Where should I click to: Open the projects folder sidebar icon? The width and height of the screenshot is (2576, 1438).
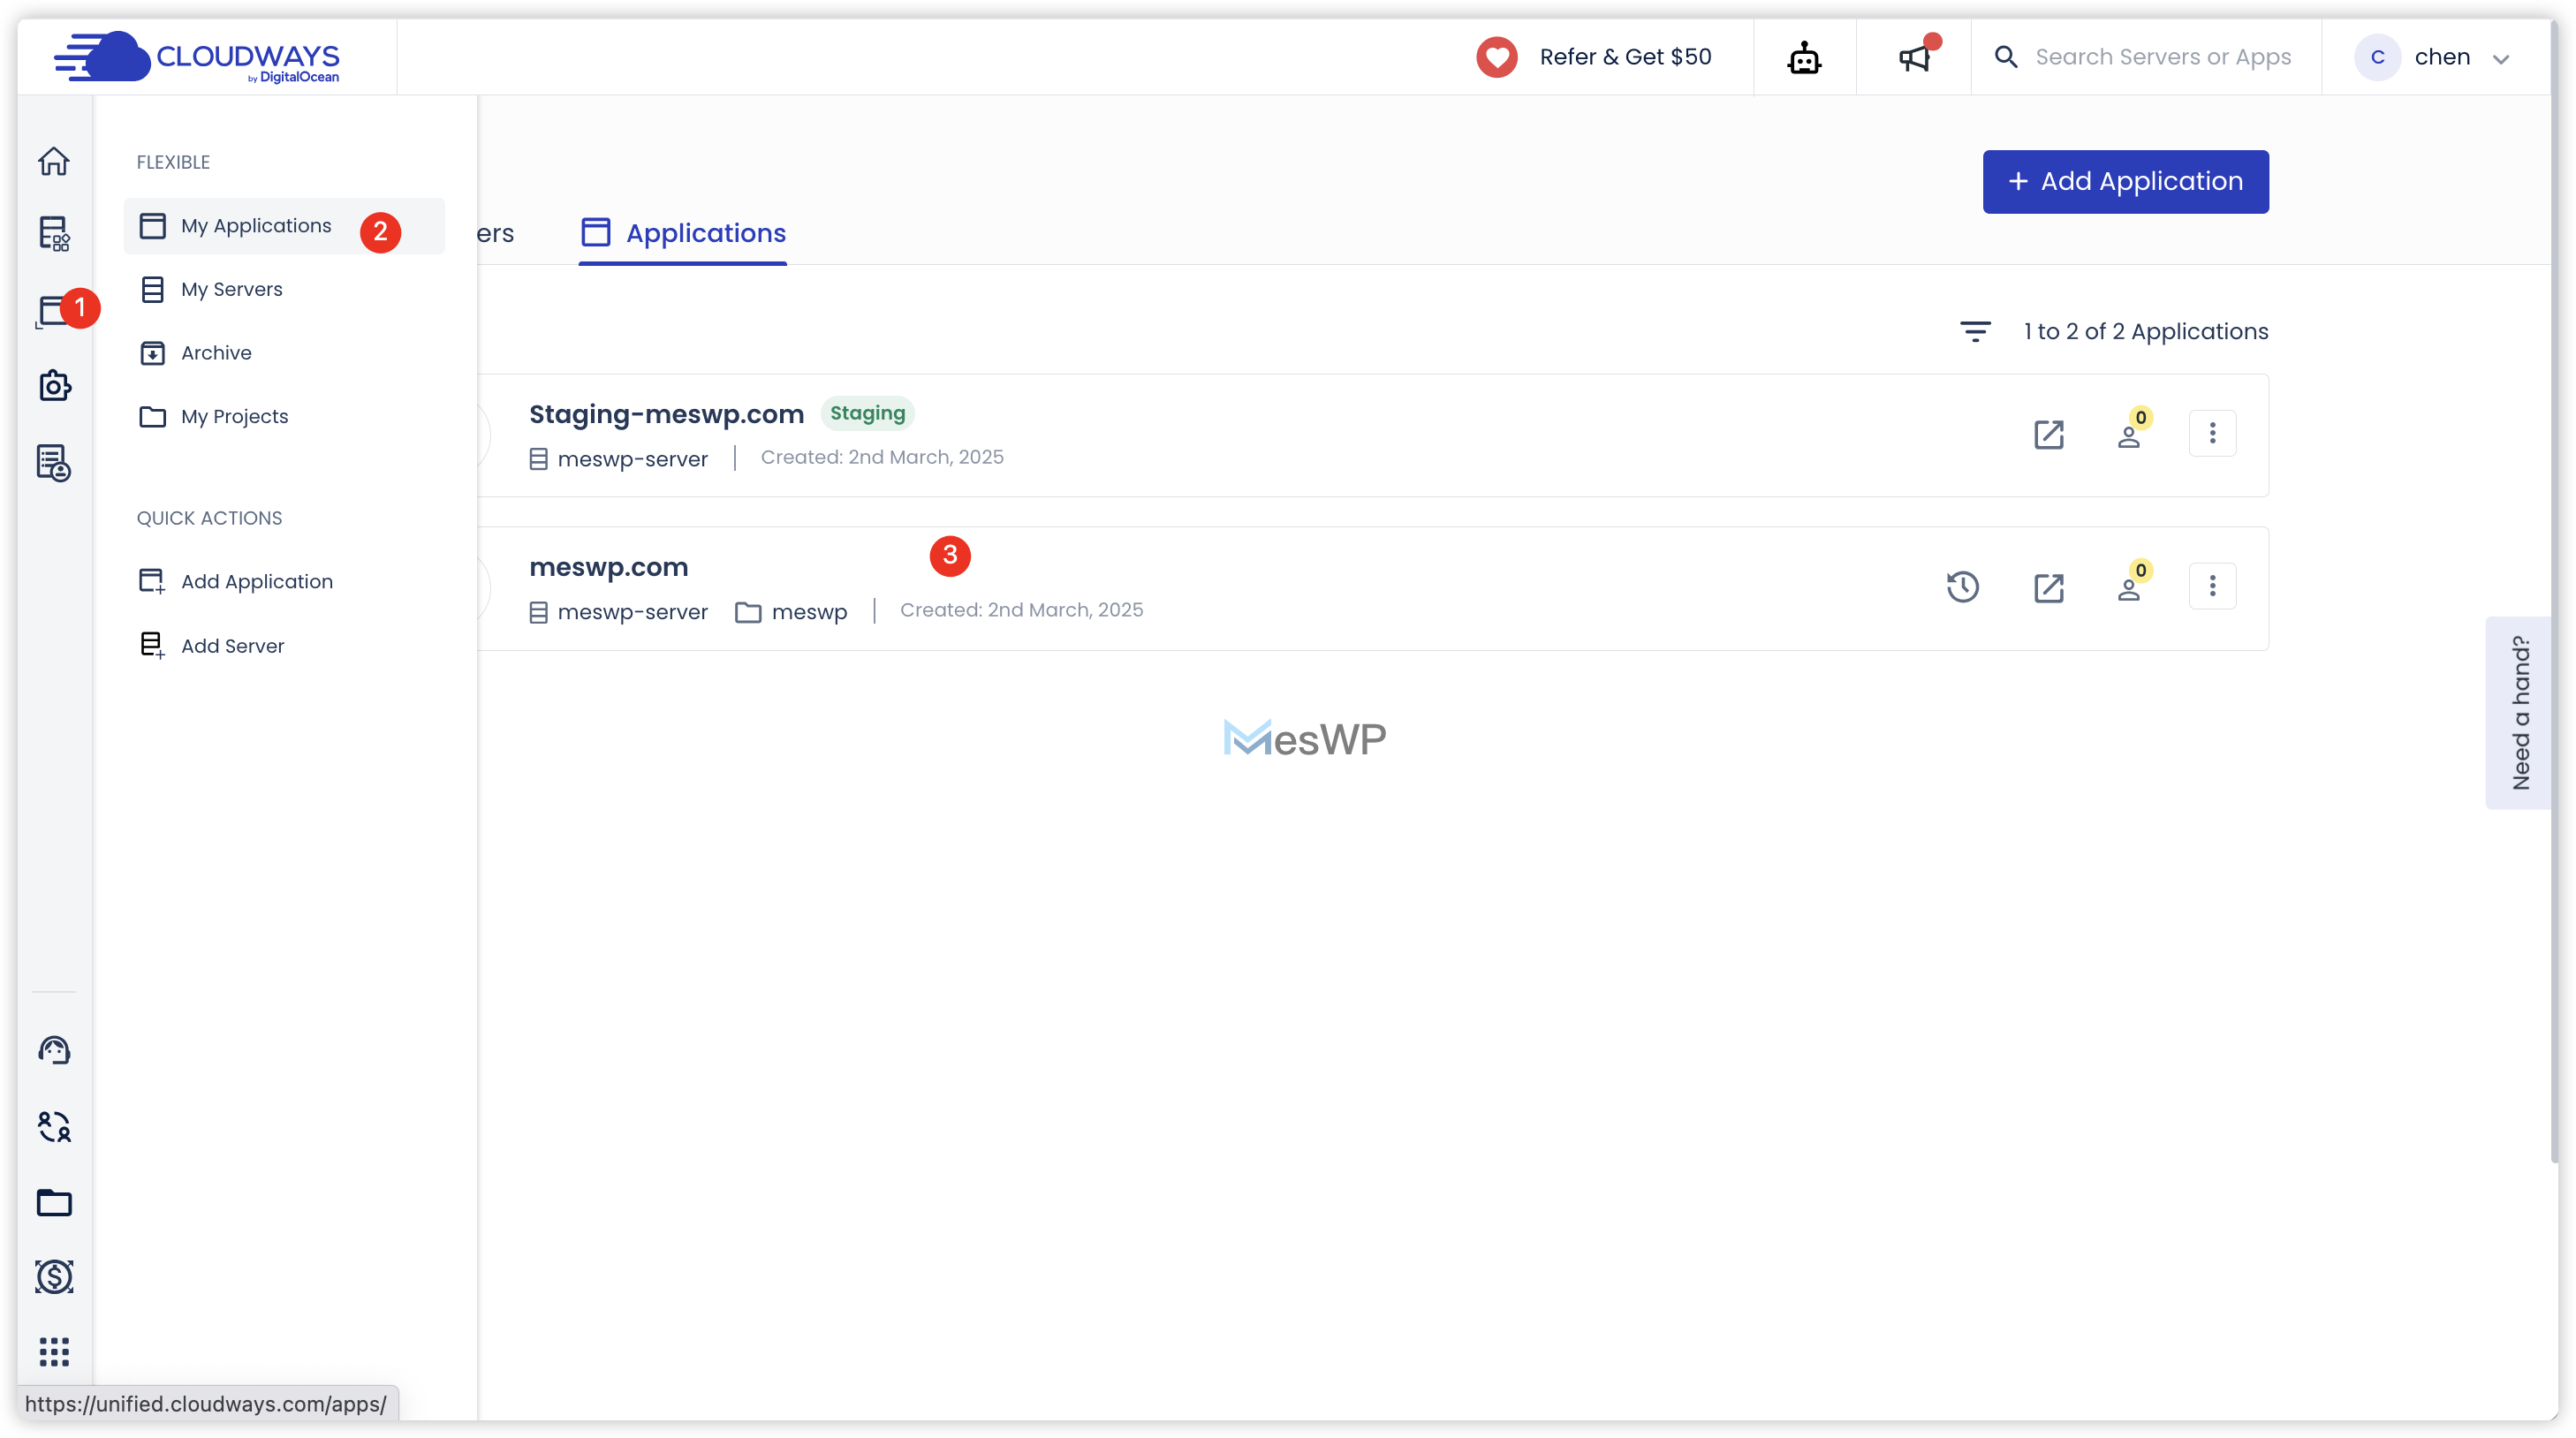point(54,1202)
